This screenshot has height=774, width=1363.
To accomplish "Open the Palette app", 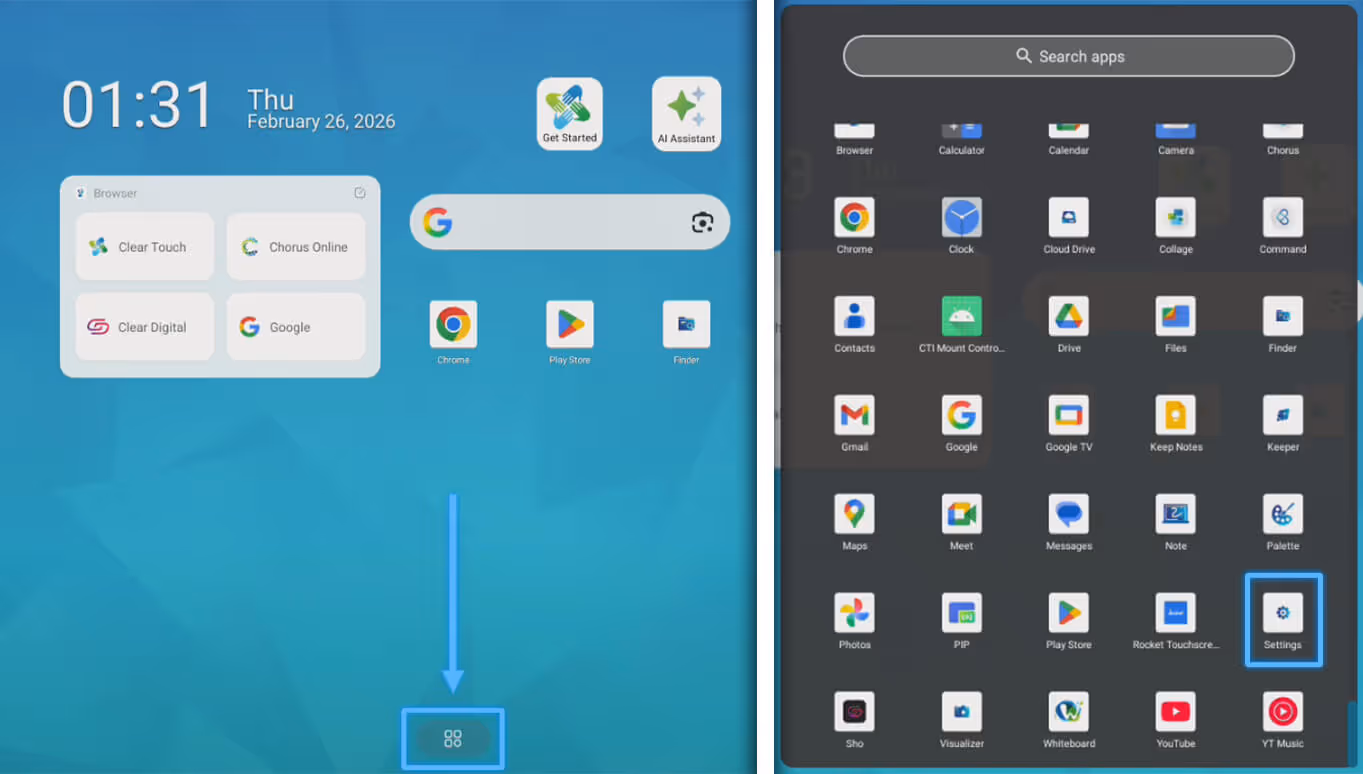I will point(1283,523).
